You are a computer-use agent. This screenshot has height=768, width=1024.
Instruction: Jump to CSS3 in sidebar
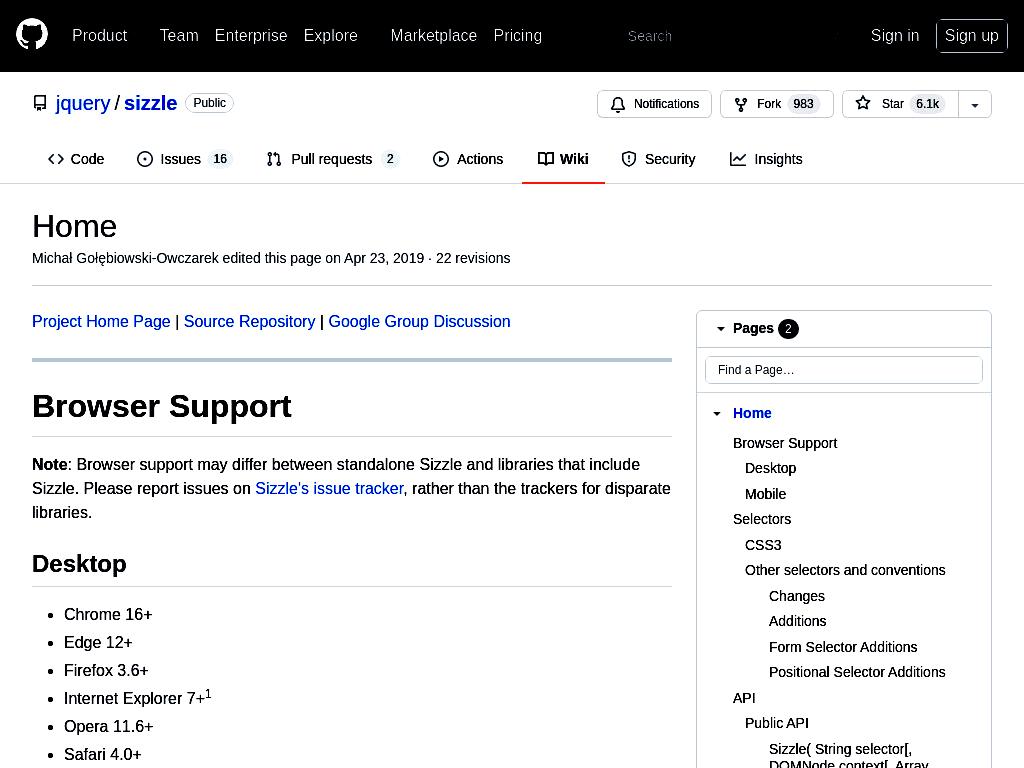[763, 545]
